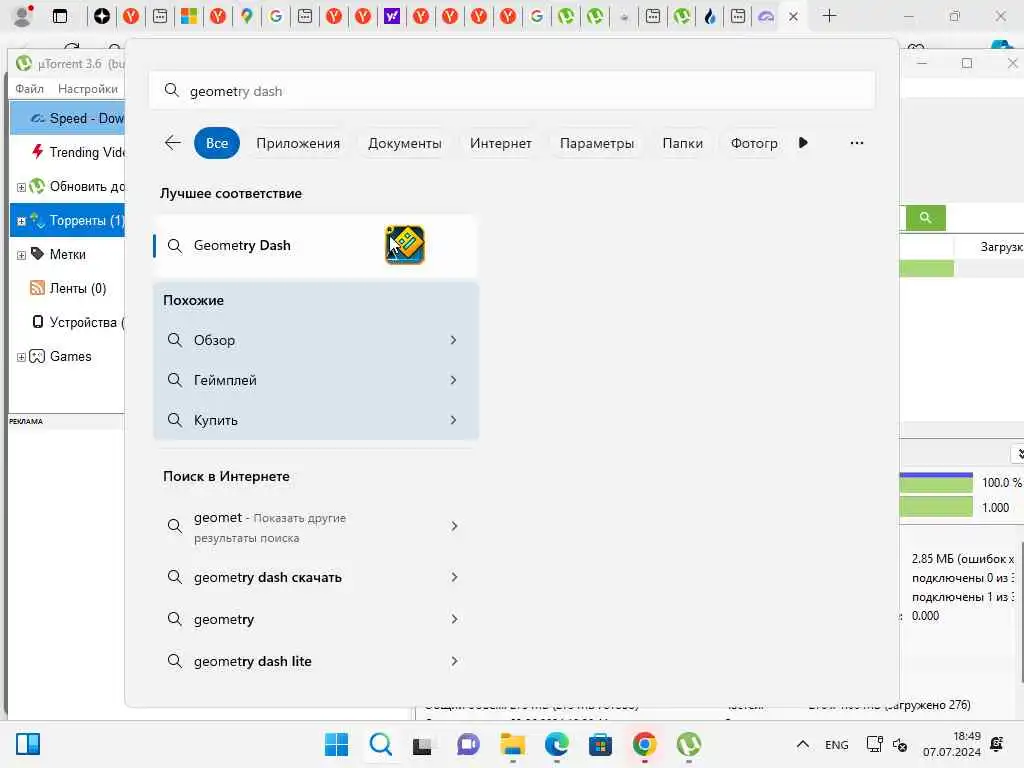Open the notification bell in the tray

[997, 744]
